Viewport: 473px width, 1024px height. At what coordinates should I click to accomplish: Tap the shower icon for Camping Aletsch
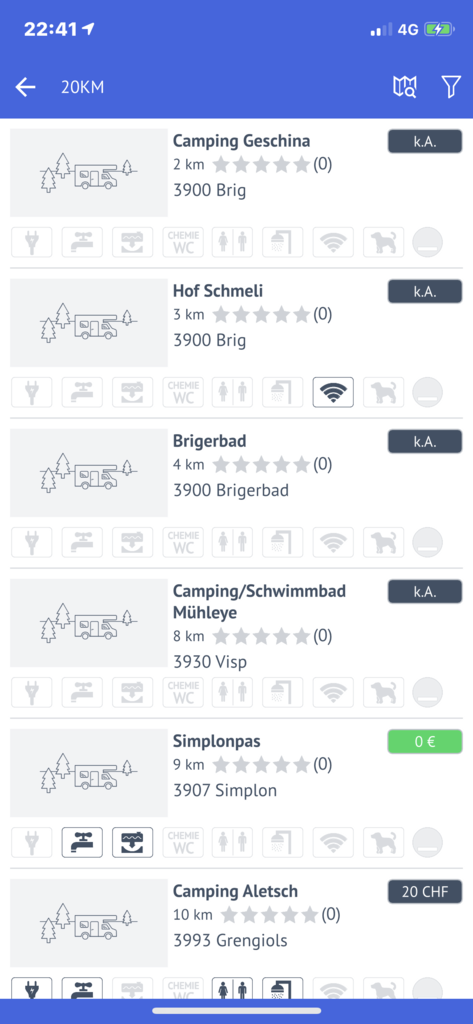pyautogui.click(x=283, y=987)
